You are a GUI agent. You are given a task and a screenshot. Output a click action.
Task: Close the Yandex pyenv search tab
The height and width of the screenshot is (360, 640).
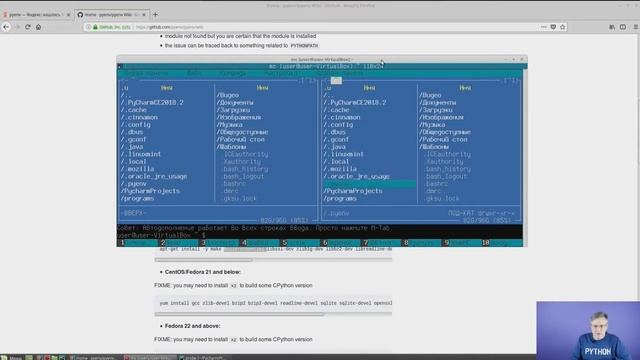click(68, 15)
